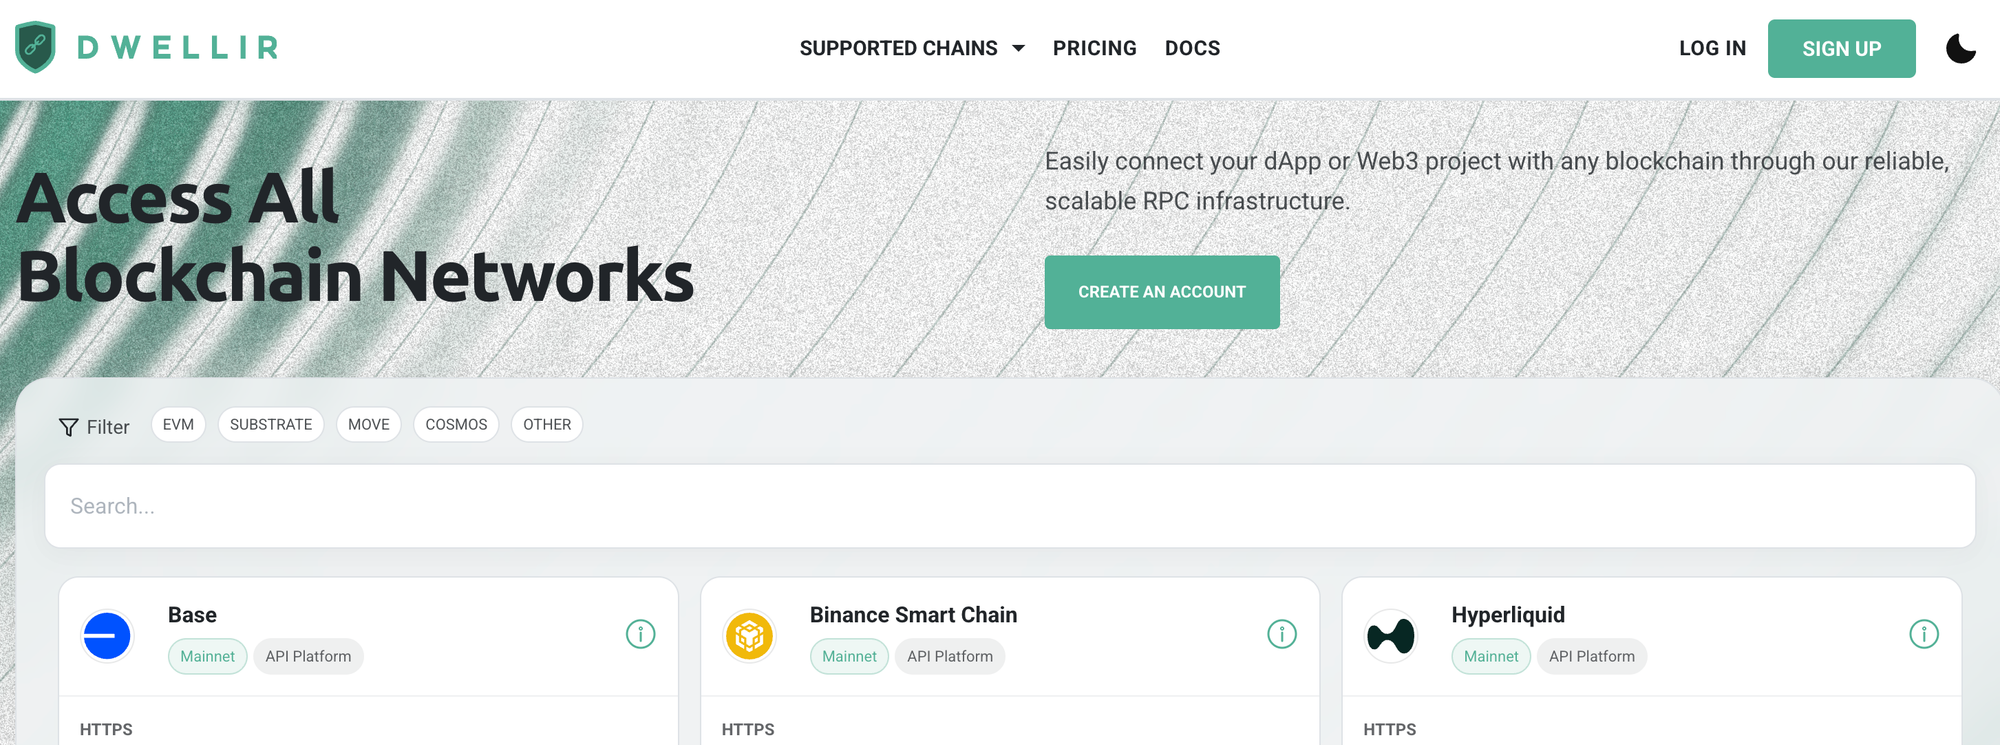Select the MOVE filter chip
Screen dimensions: 2000x745
pos(369,425)
